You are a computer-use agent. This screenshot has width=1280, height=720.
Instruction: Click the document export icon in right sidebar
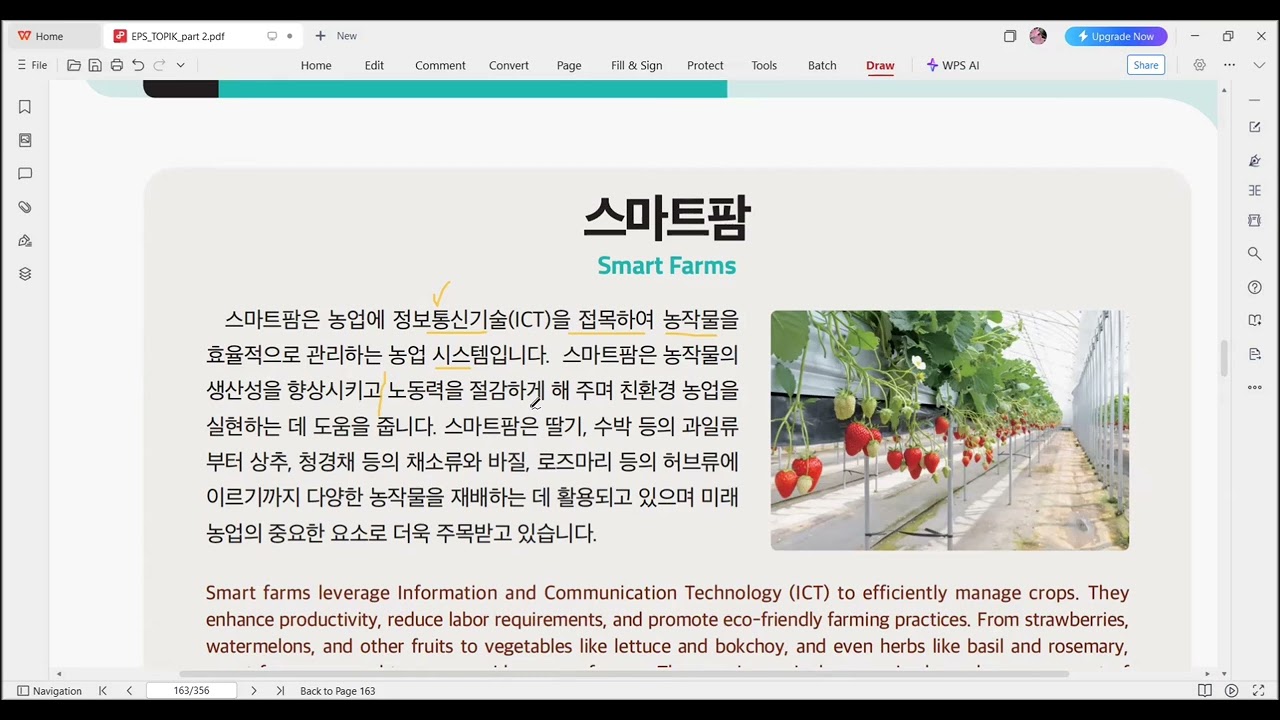(x=1255, y=354)
